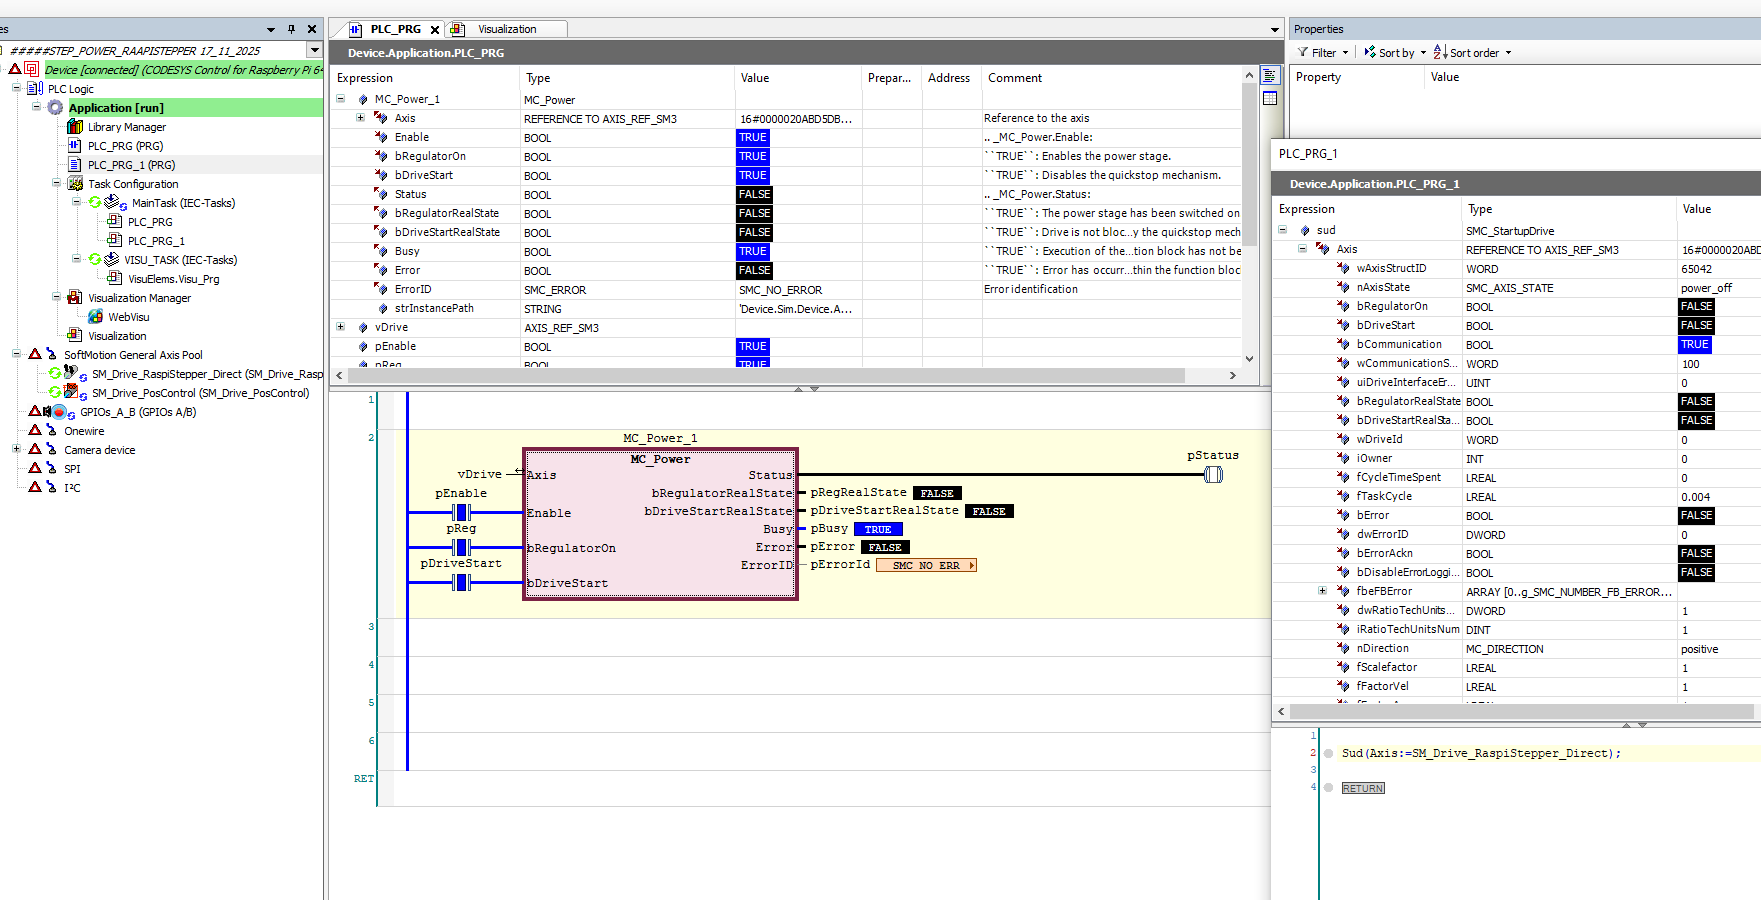Close the PLC_PRG editor tab
1761x900 pixels.
coord(435,30)
